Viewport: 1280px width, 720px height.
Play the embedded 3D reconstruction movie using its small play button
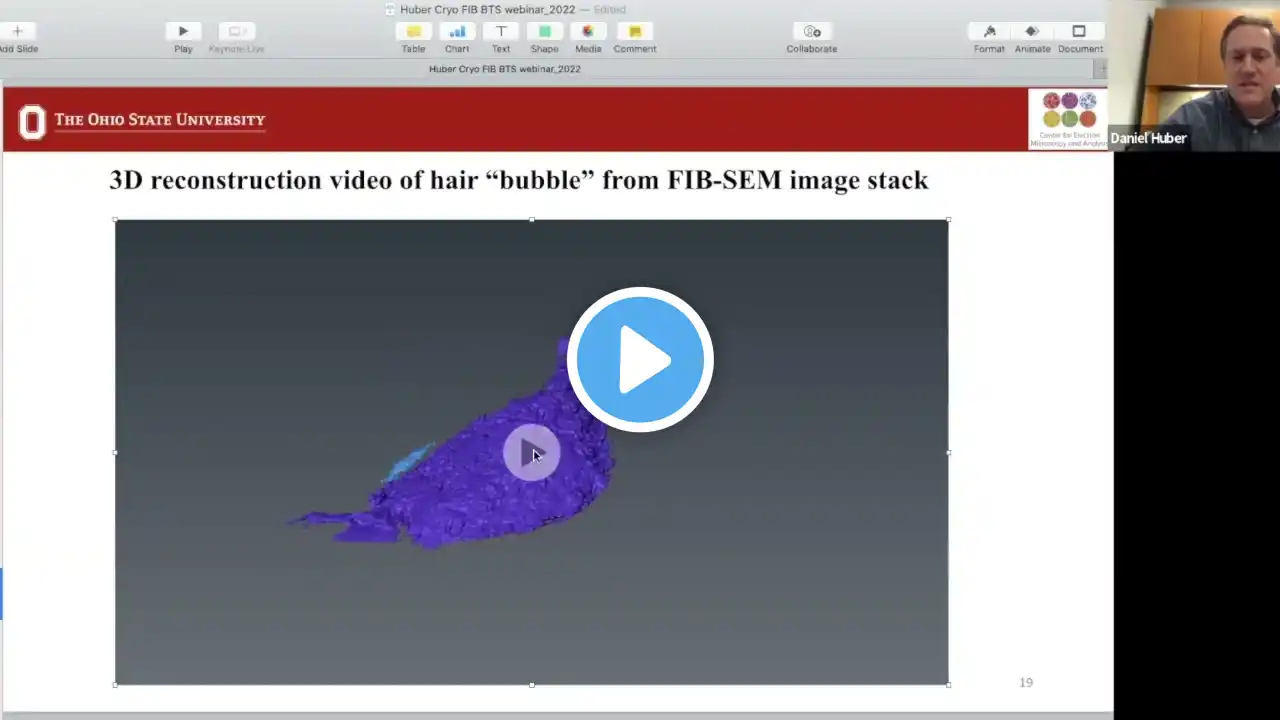(x=531, y=453)
